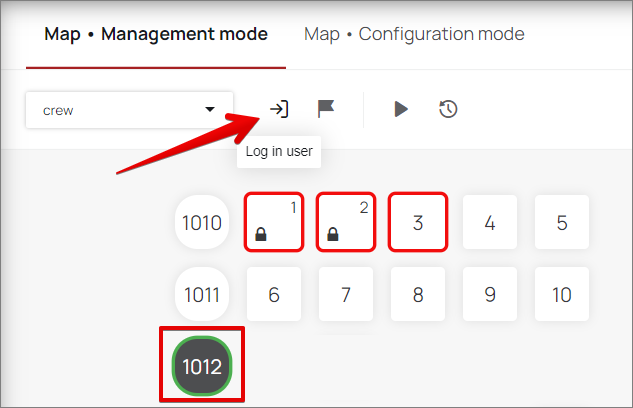The height and width of the screenshot is (408, 633).
Task: Click the flag icon in toolbar
Action: click(x=325, y=109)
